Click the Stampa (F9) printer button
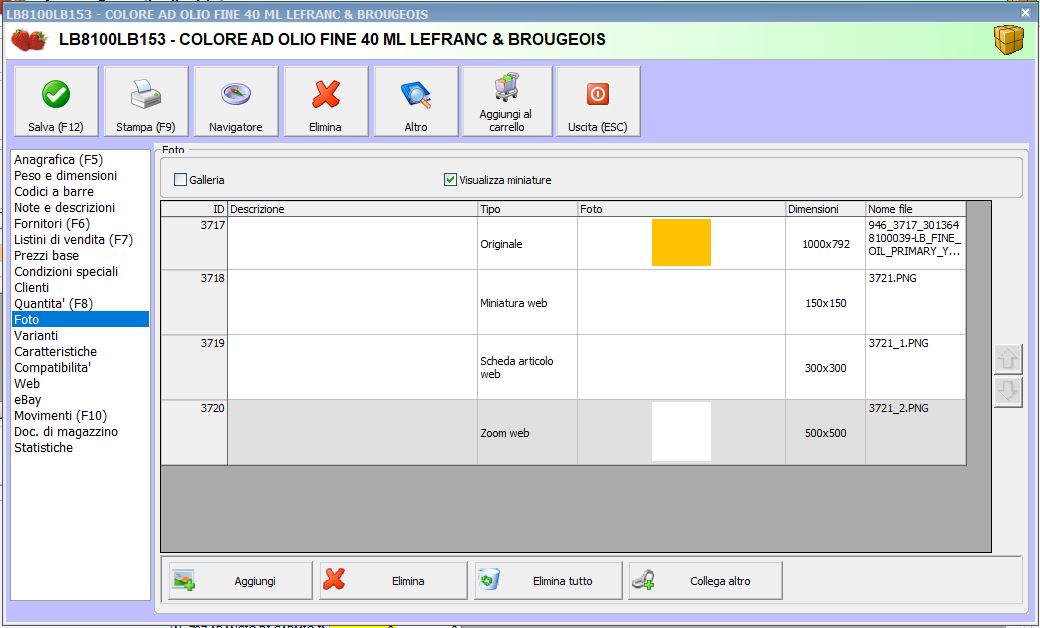 (x=146, y=101)
